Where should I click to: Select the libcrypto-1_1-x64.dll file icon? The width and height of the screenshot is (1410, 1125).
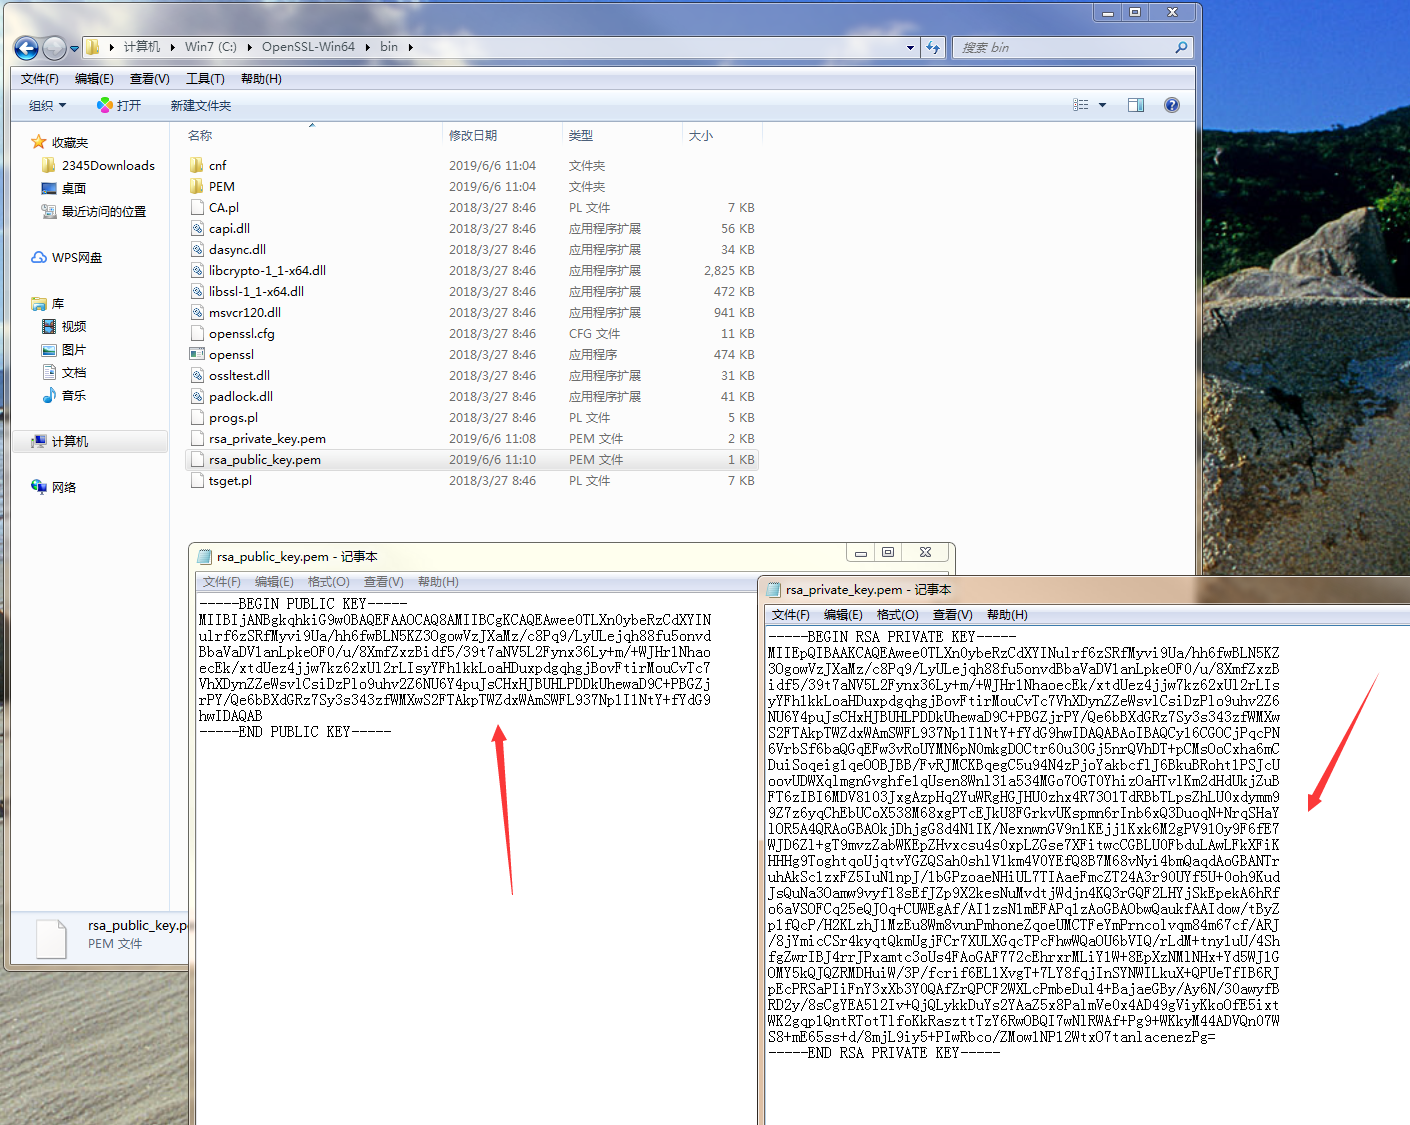197,270
